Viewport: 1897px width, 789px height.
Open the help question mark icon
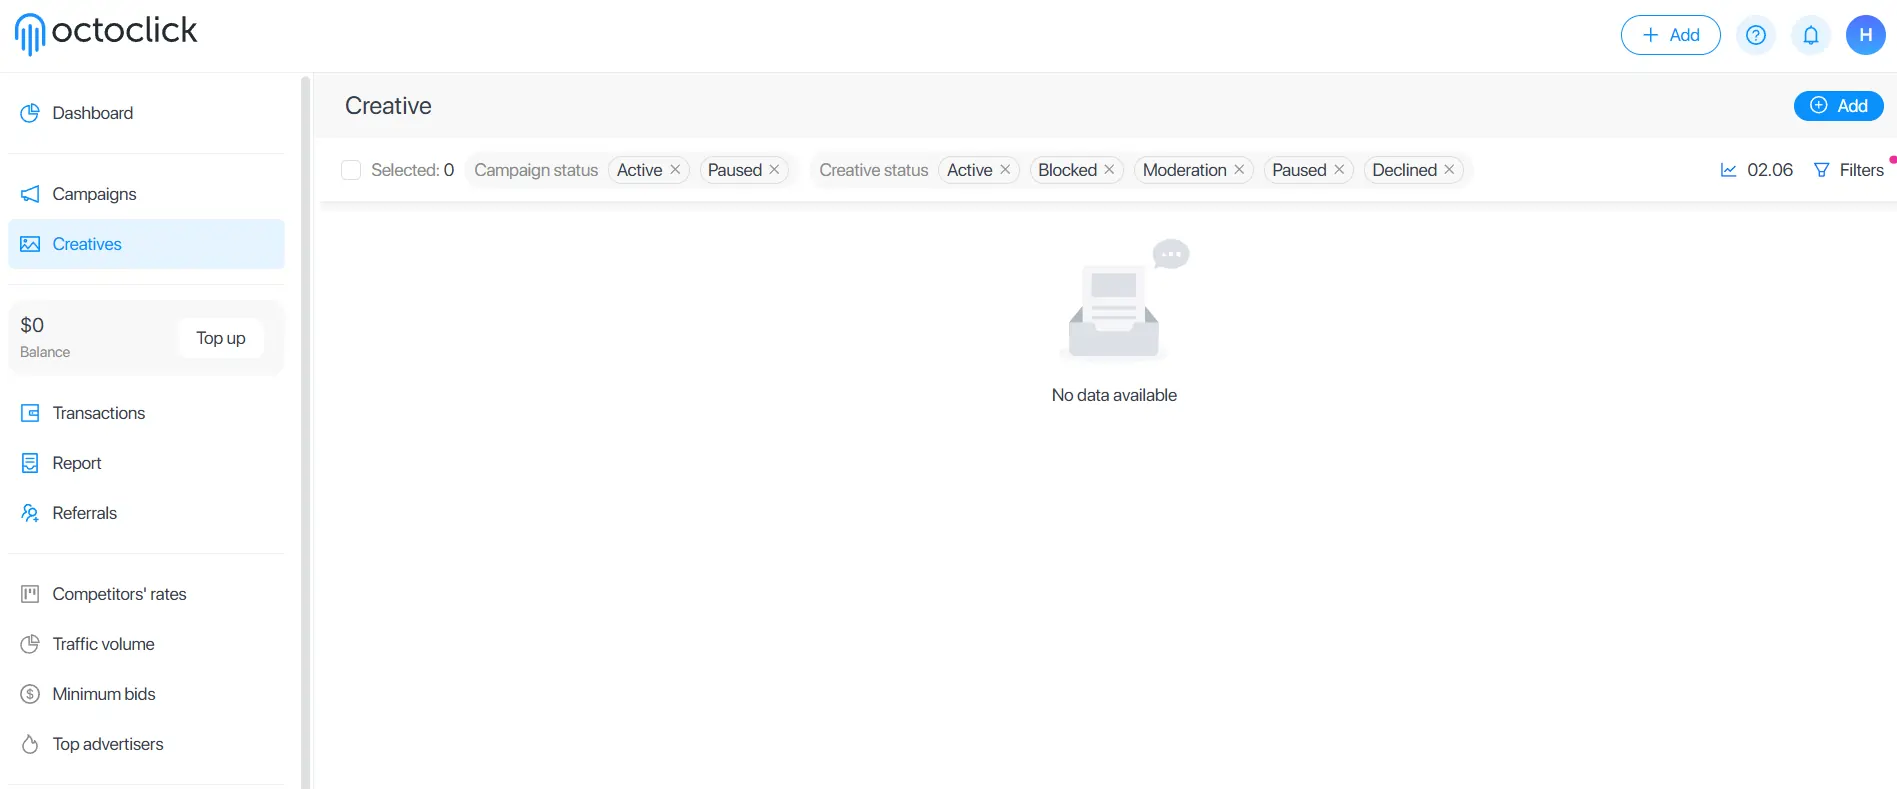coord(1756,35)
